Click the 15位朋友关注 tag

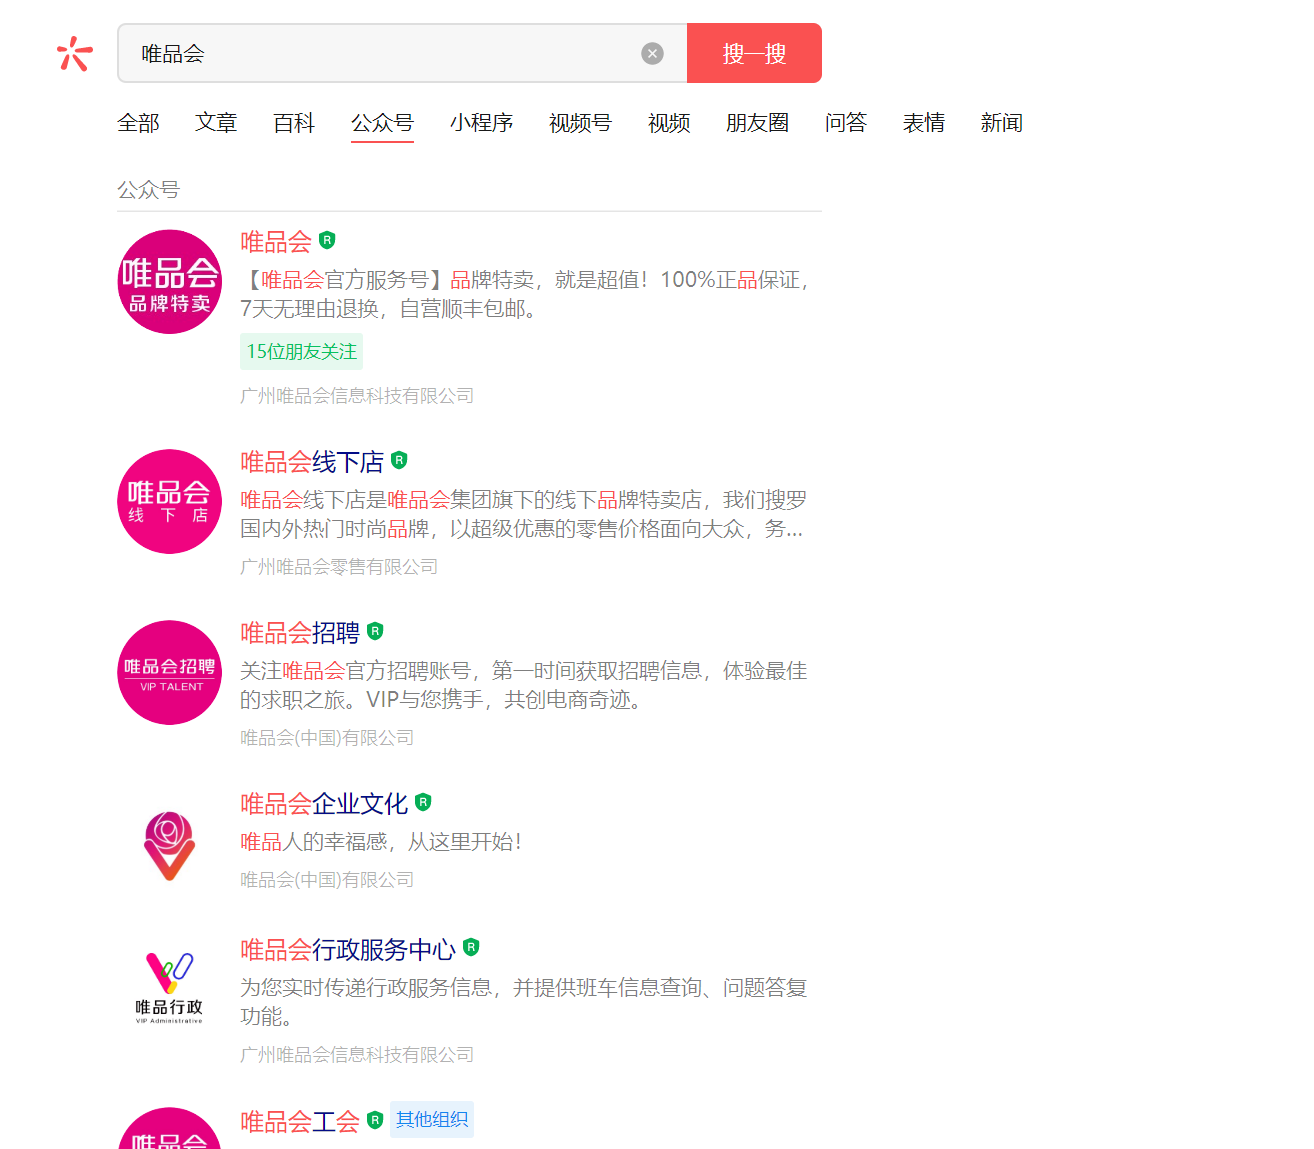point(301,352)
